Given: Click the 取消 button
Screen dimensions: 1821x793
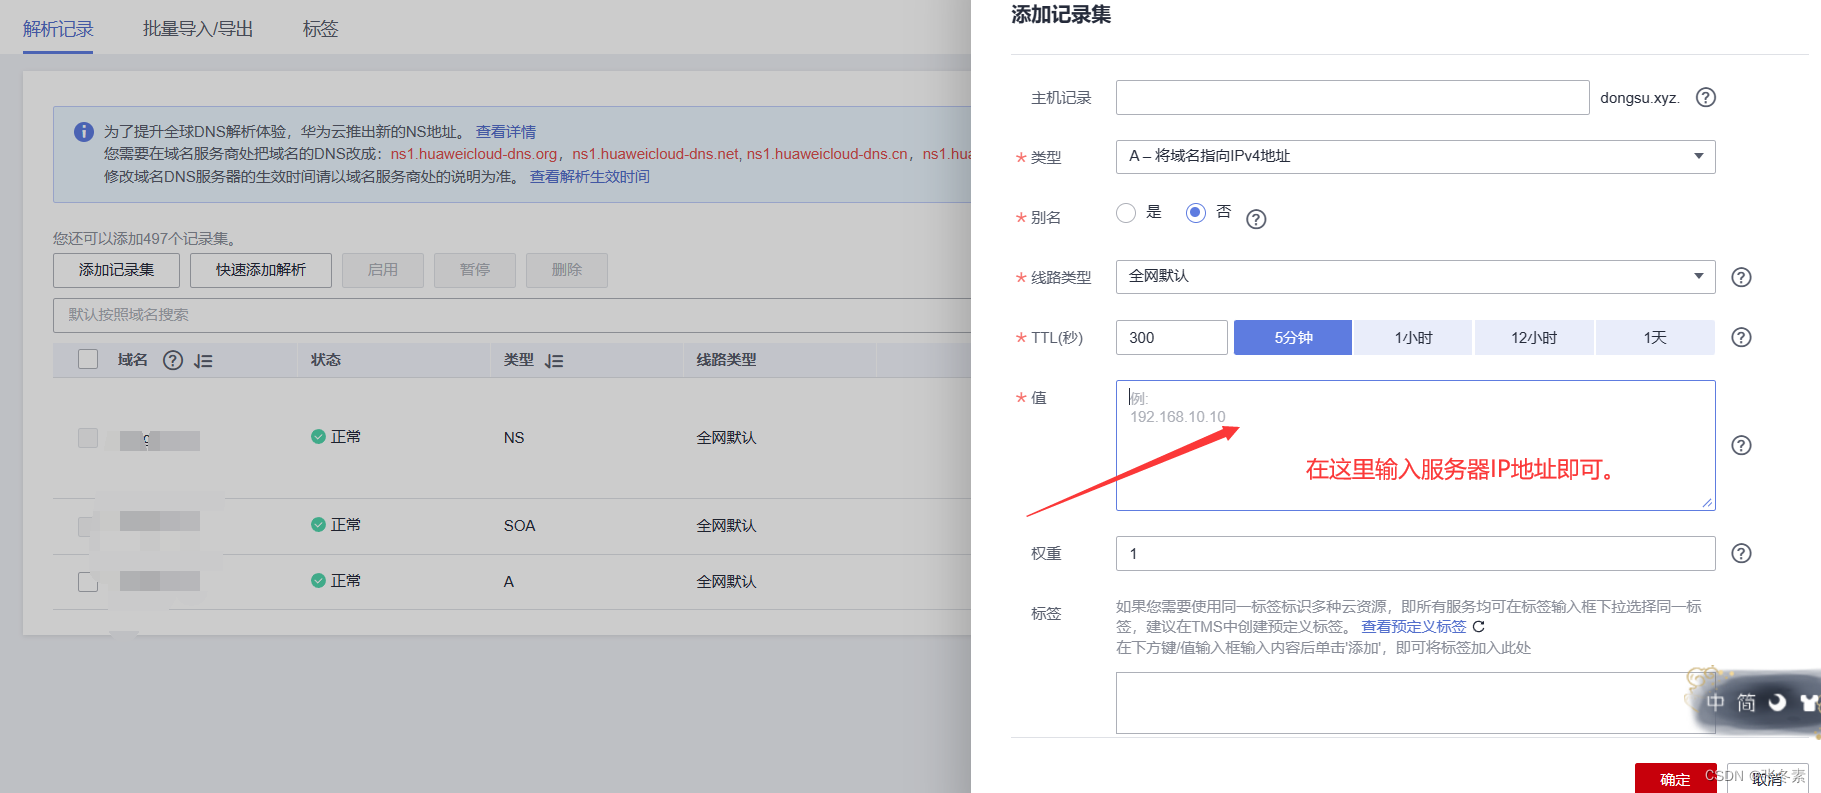Looking at the screenshot, I should tap(1767, 778).
